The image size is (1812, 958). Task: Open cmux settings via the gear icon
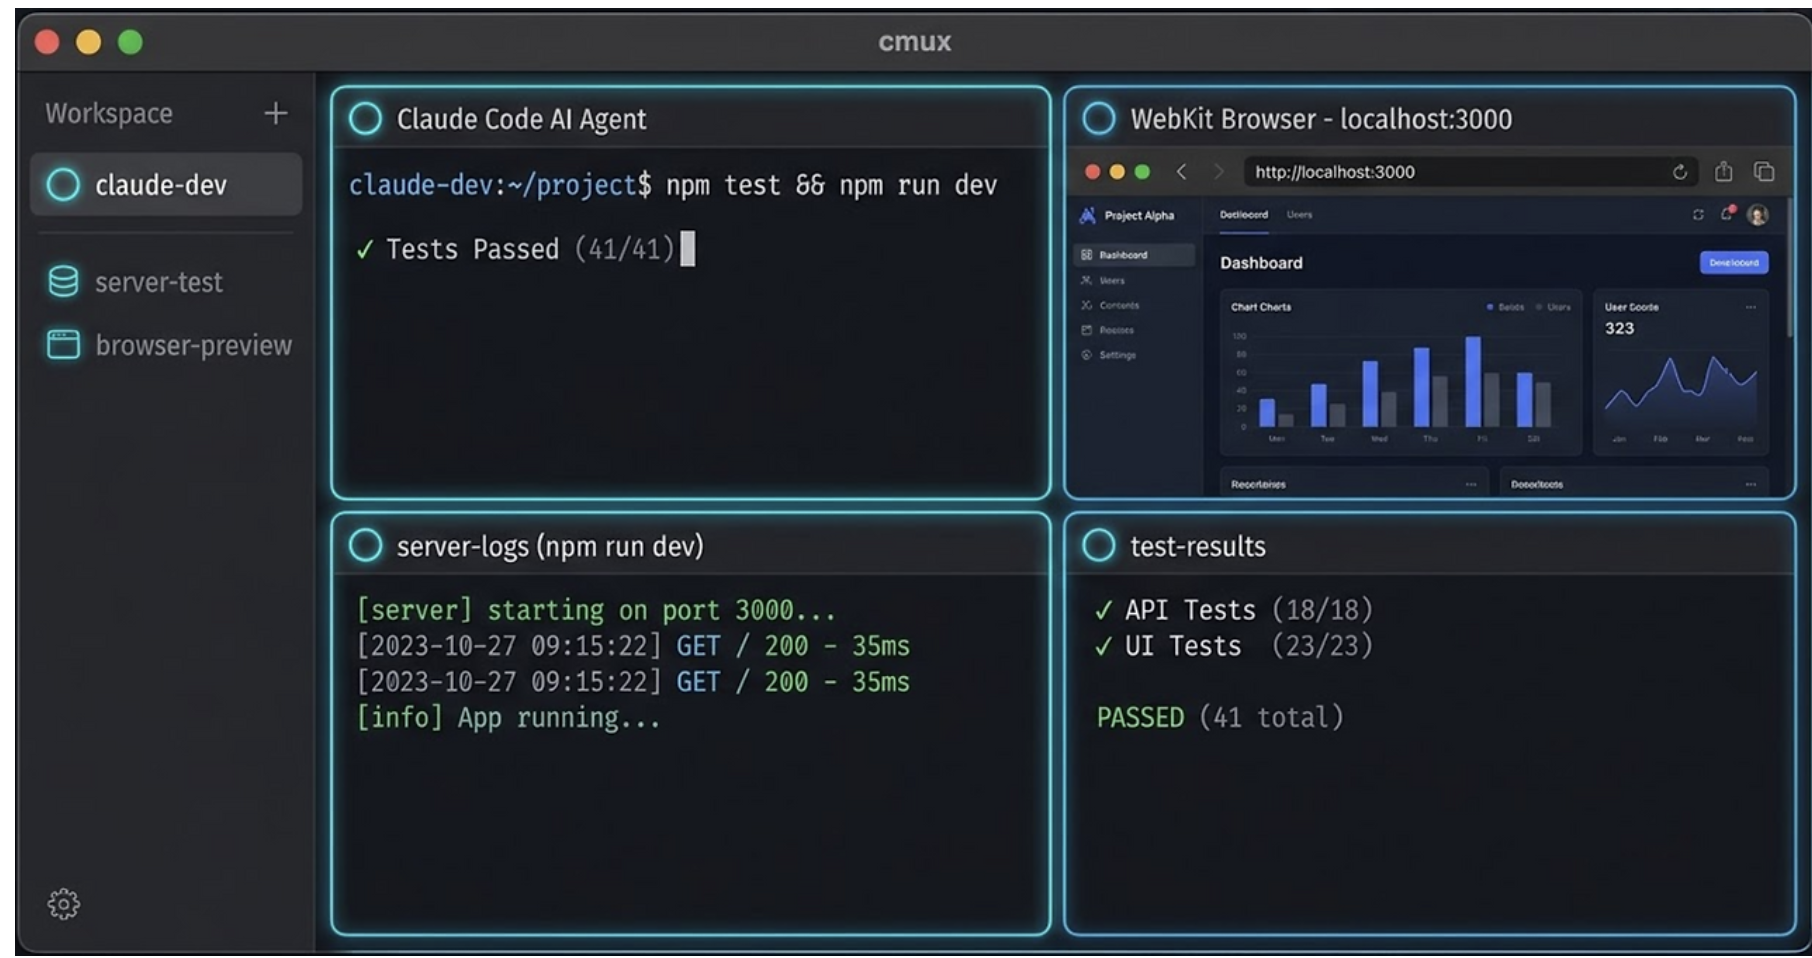[x=64, y=904]
